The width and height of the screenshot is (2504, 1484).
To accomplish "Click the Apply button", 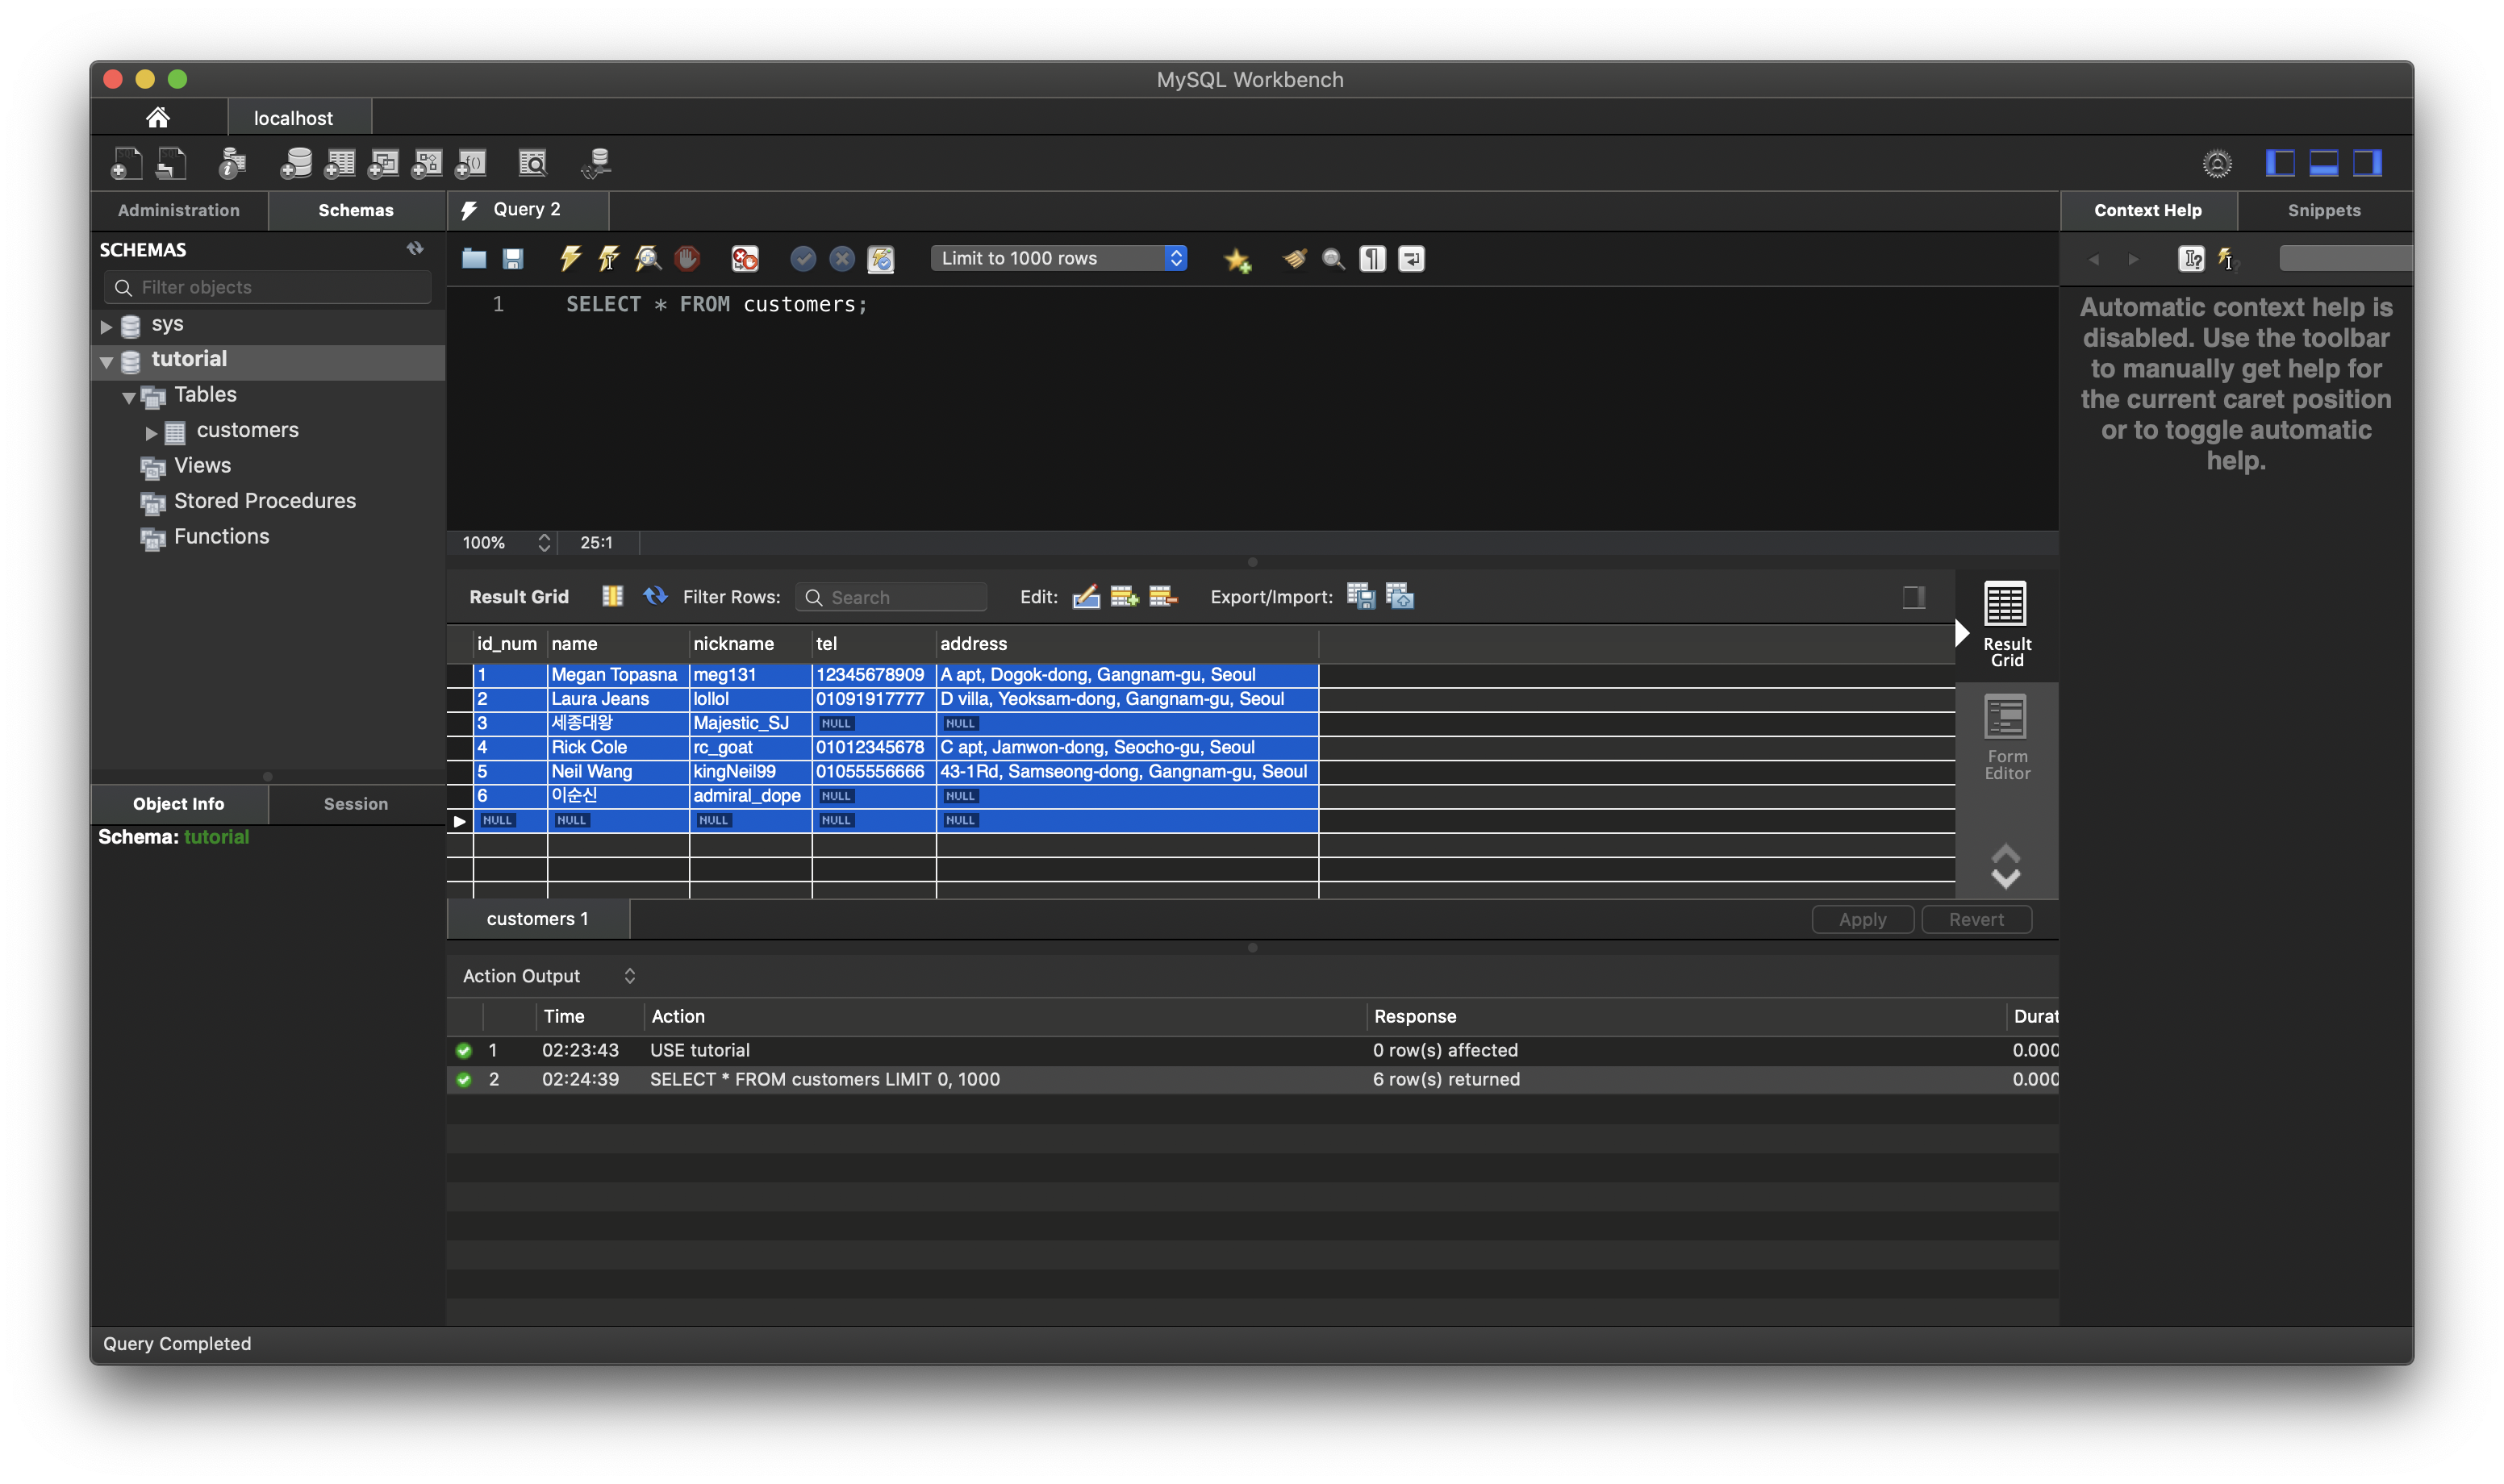I will pos(1862,919).
